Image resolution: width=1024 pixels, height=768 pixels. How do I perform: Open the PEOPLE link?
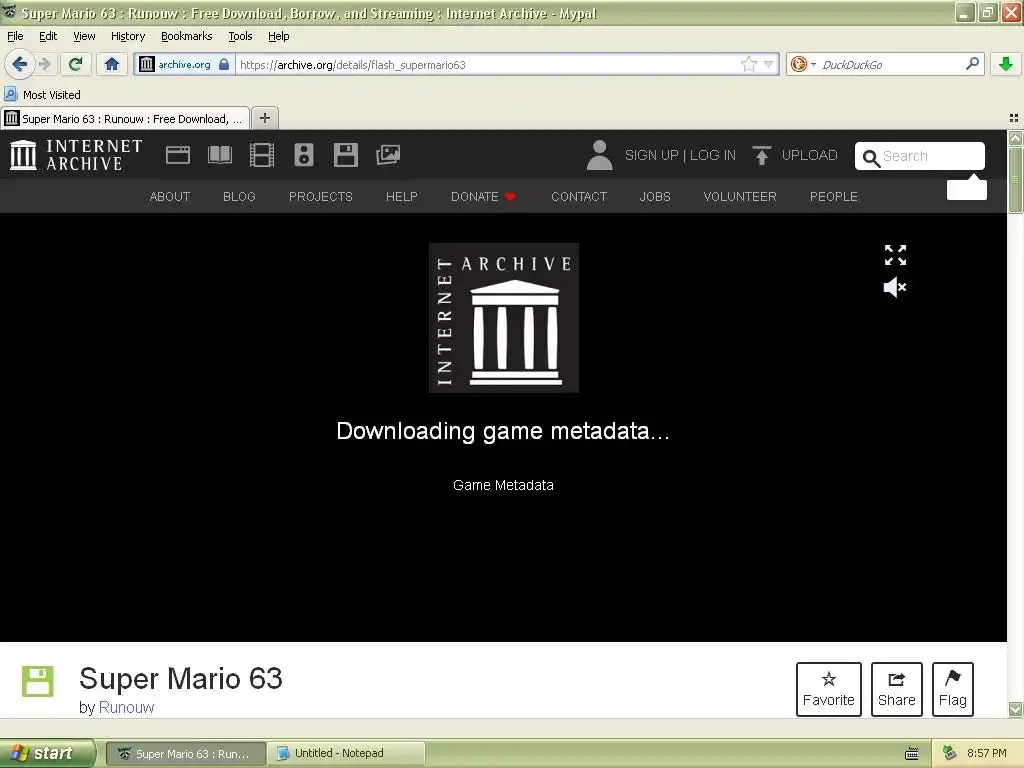(x=834, y=197)
